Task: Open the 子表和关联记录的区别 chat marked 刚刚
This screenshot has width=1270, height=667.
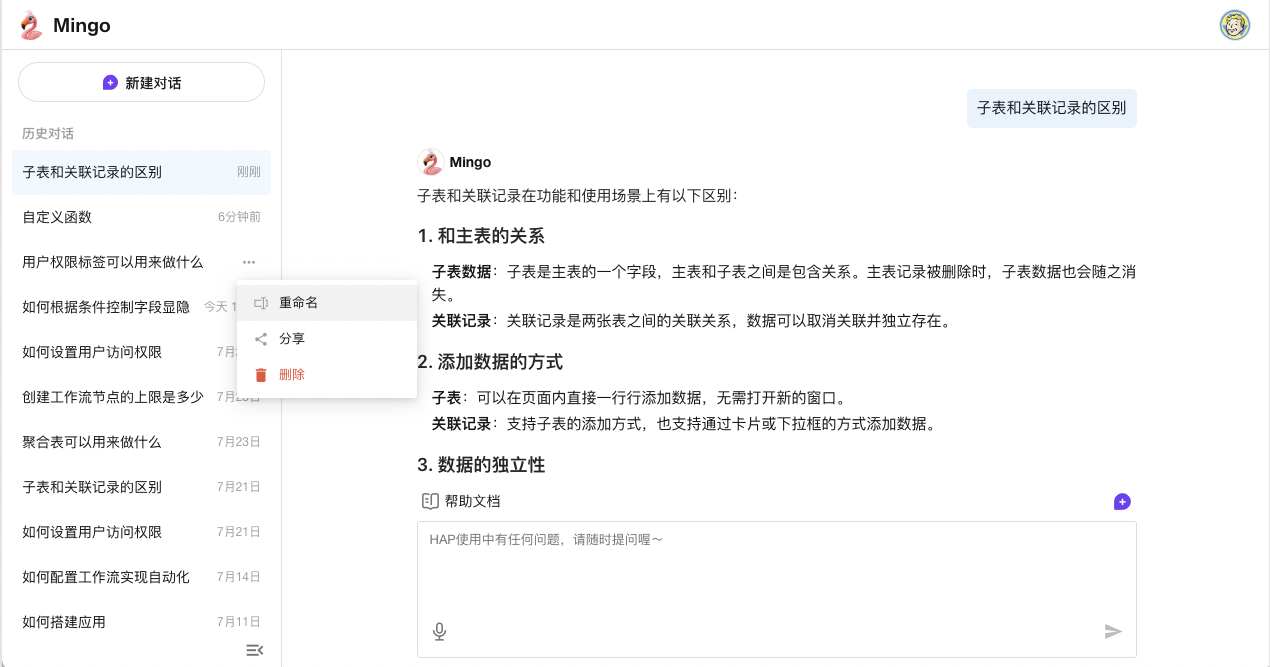Action: tap(141, 172)
